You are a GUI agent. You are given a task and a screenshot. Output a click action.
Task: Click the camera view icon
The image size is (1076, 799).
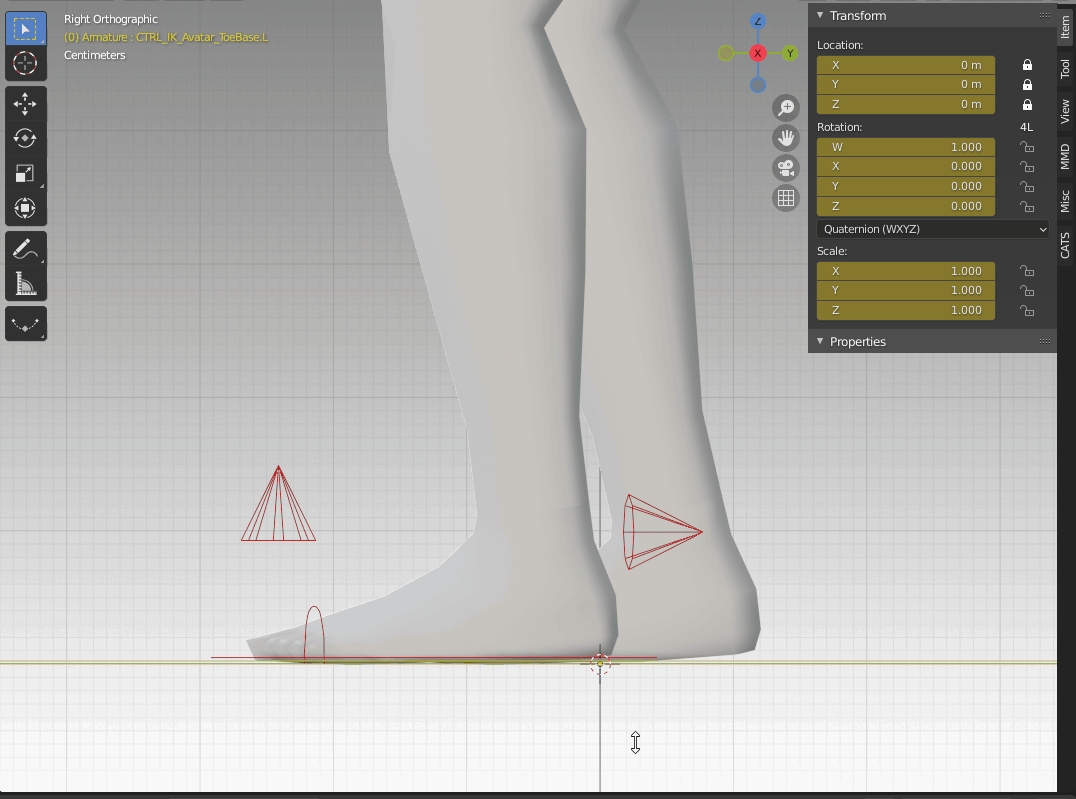pyautogui.click(x=786, y=168)
